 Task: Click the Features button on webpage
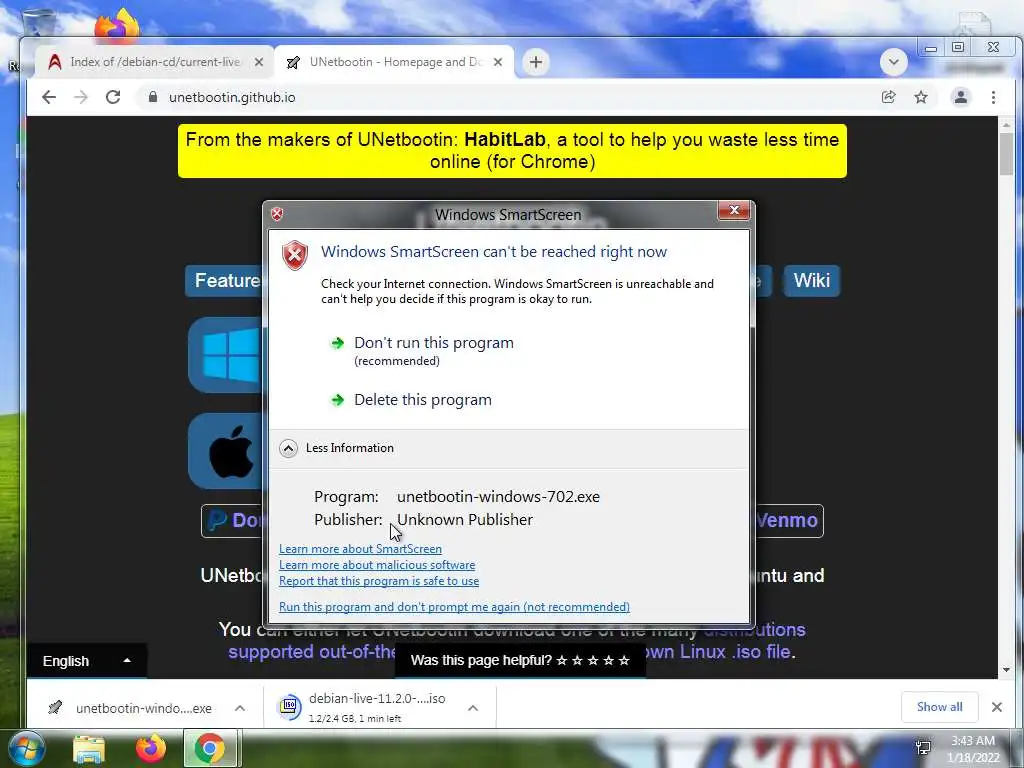(223, 281)
